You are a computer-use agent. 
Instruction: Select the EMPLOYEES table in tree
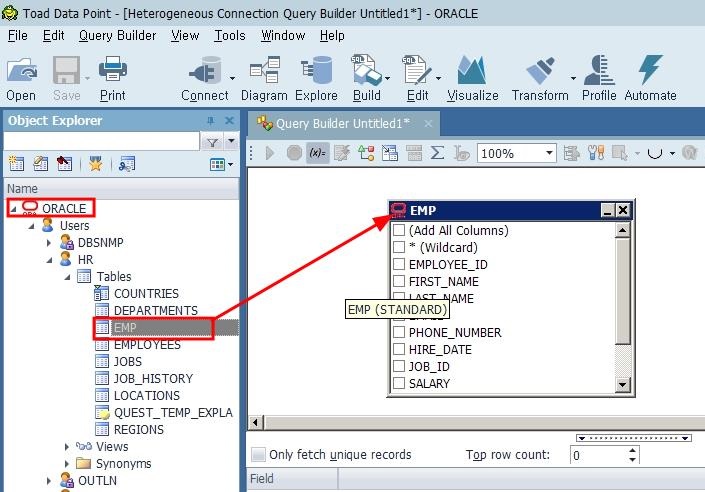pos(146,345)
